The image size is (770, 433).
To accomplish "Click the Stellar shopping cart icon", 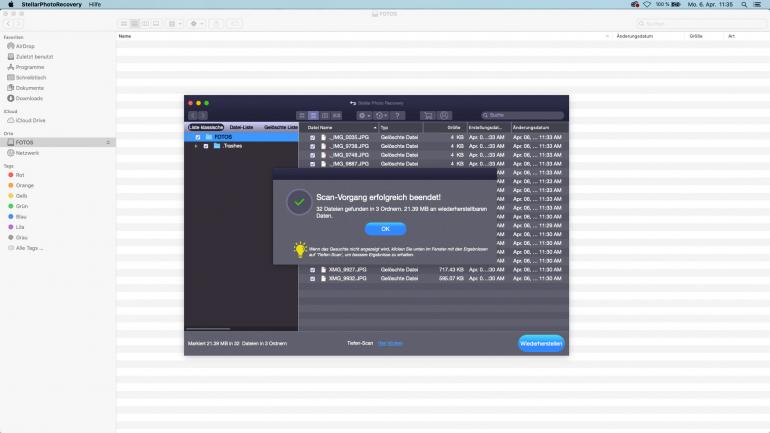I will (x=428, y=115).
